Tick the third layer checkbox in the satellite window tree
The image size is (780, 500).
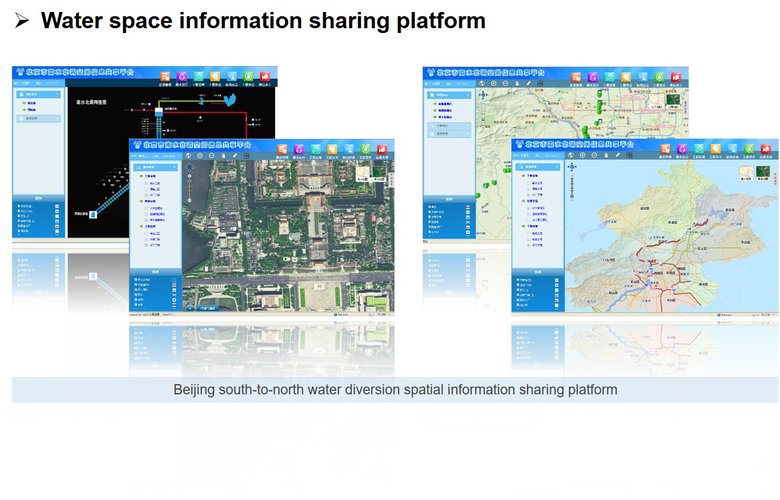click(146, 195)
